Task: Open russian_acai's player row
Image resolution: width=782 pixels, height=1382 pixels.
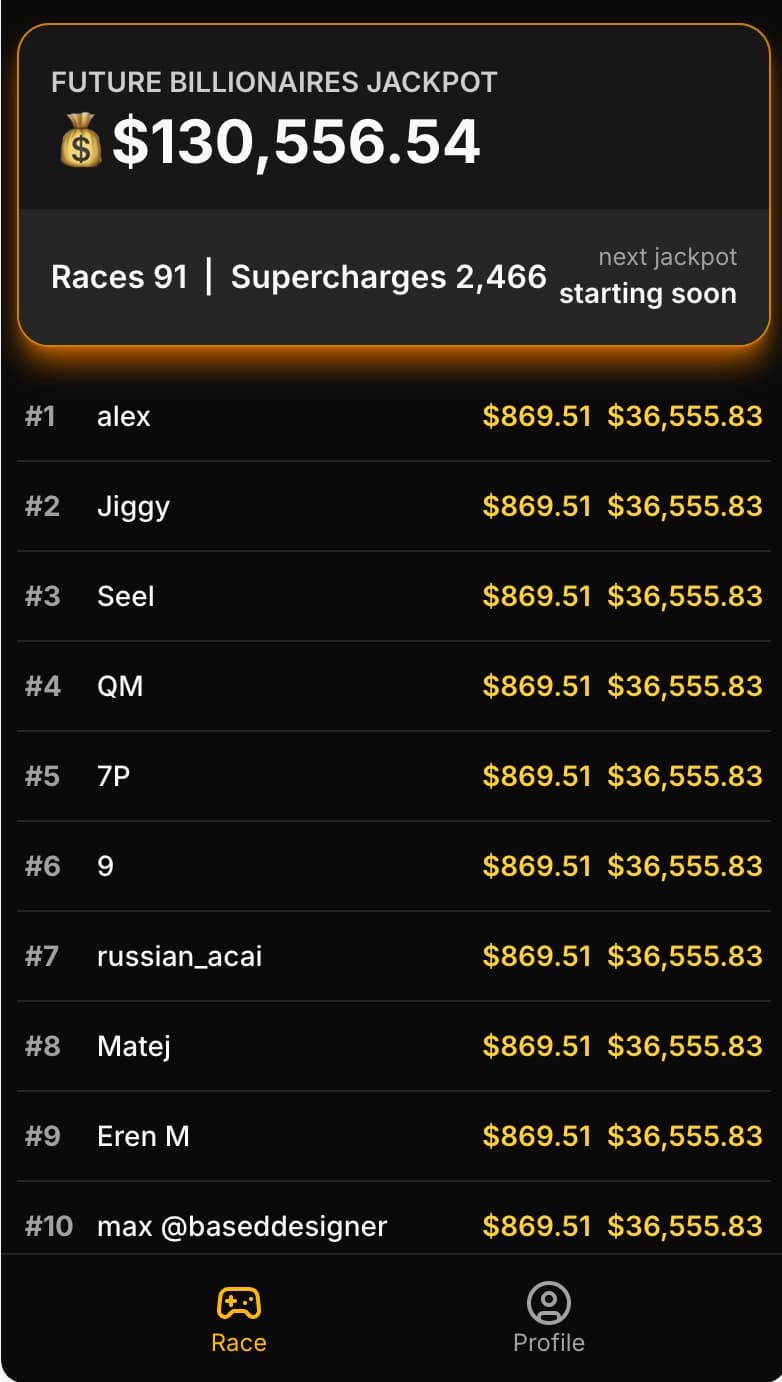Action: click(x=179, y=956)
